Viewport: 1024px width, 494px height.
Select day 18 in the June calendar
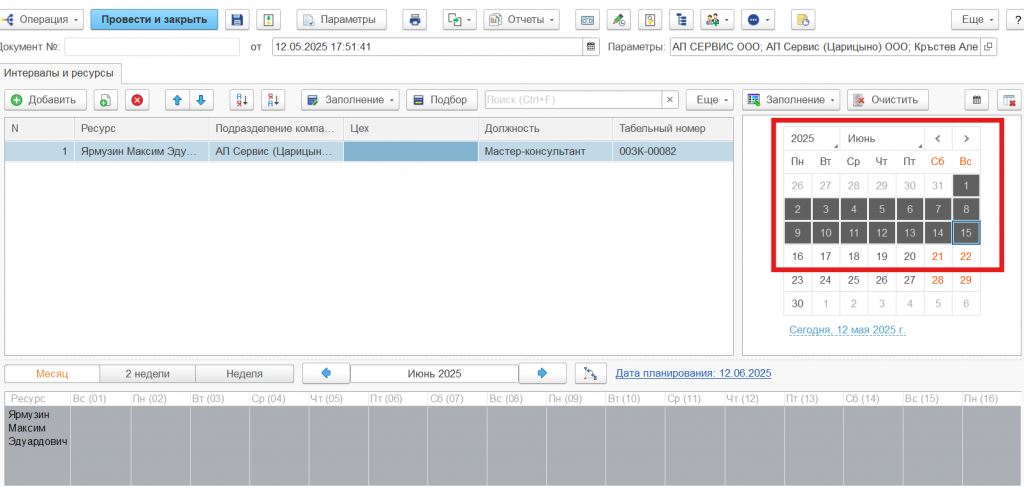pos(853,256)
